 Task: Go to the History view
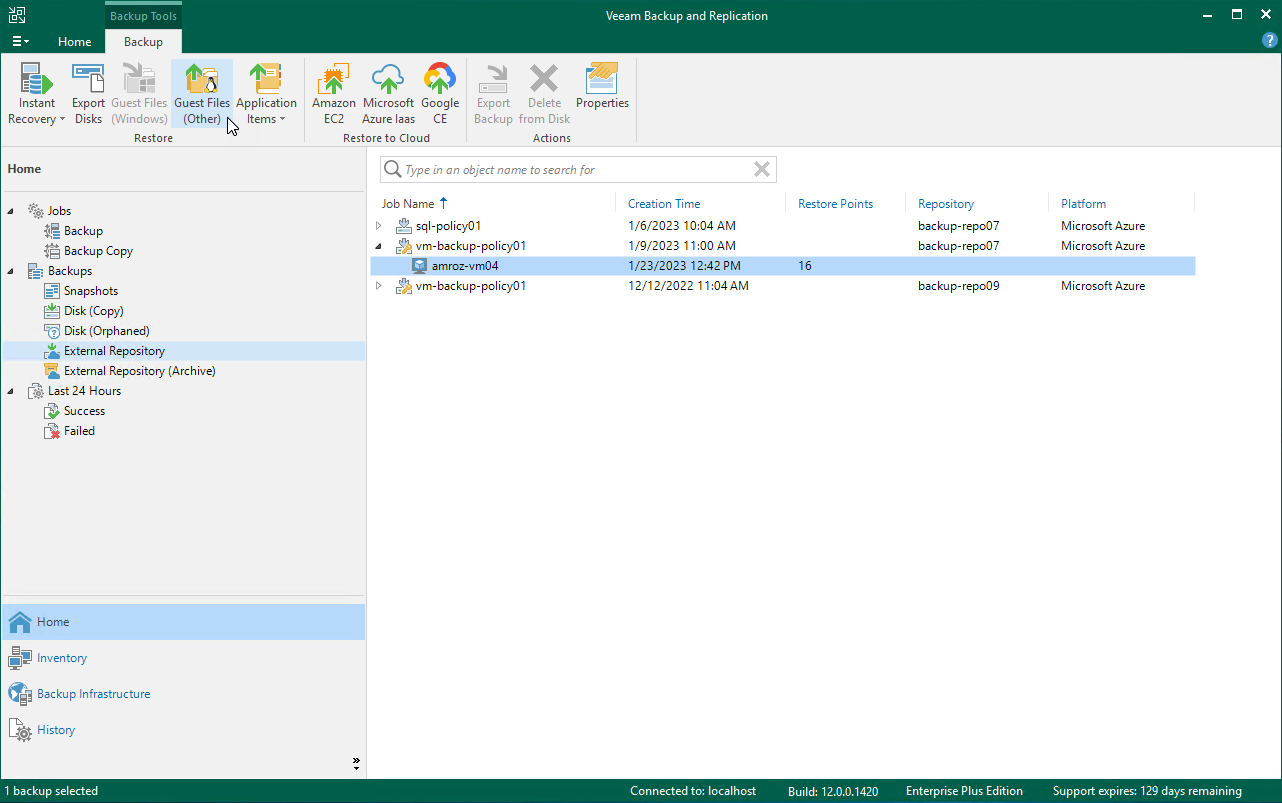pyautogui.click(x=56, y=730)
